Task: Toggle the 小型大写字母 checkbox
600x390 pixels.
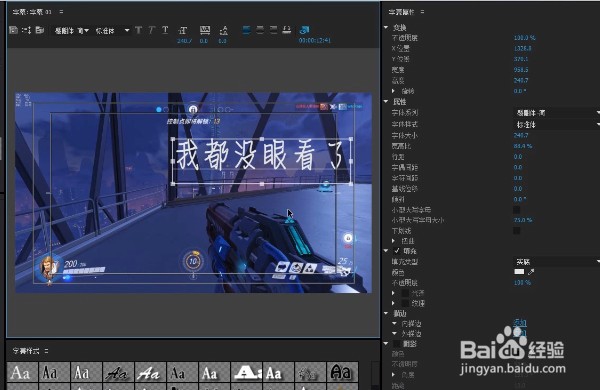Action: tap(516, 210)
